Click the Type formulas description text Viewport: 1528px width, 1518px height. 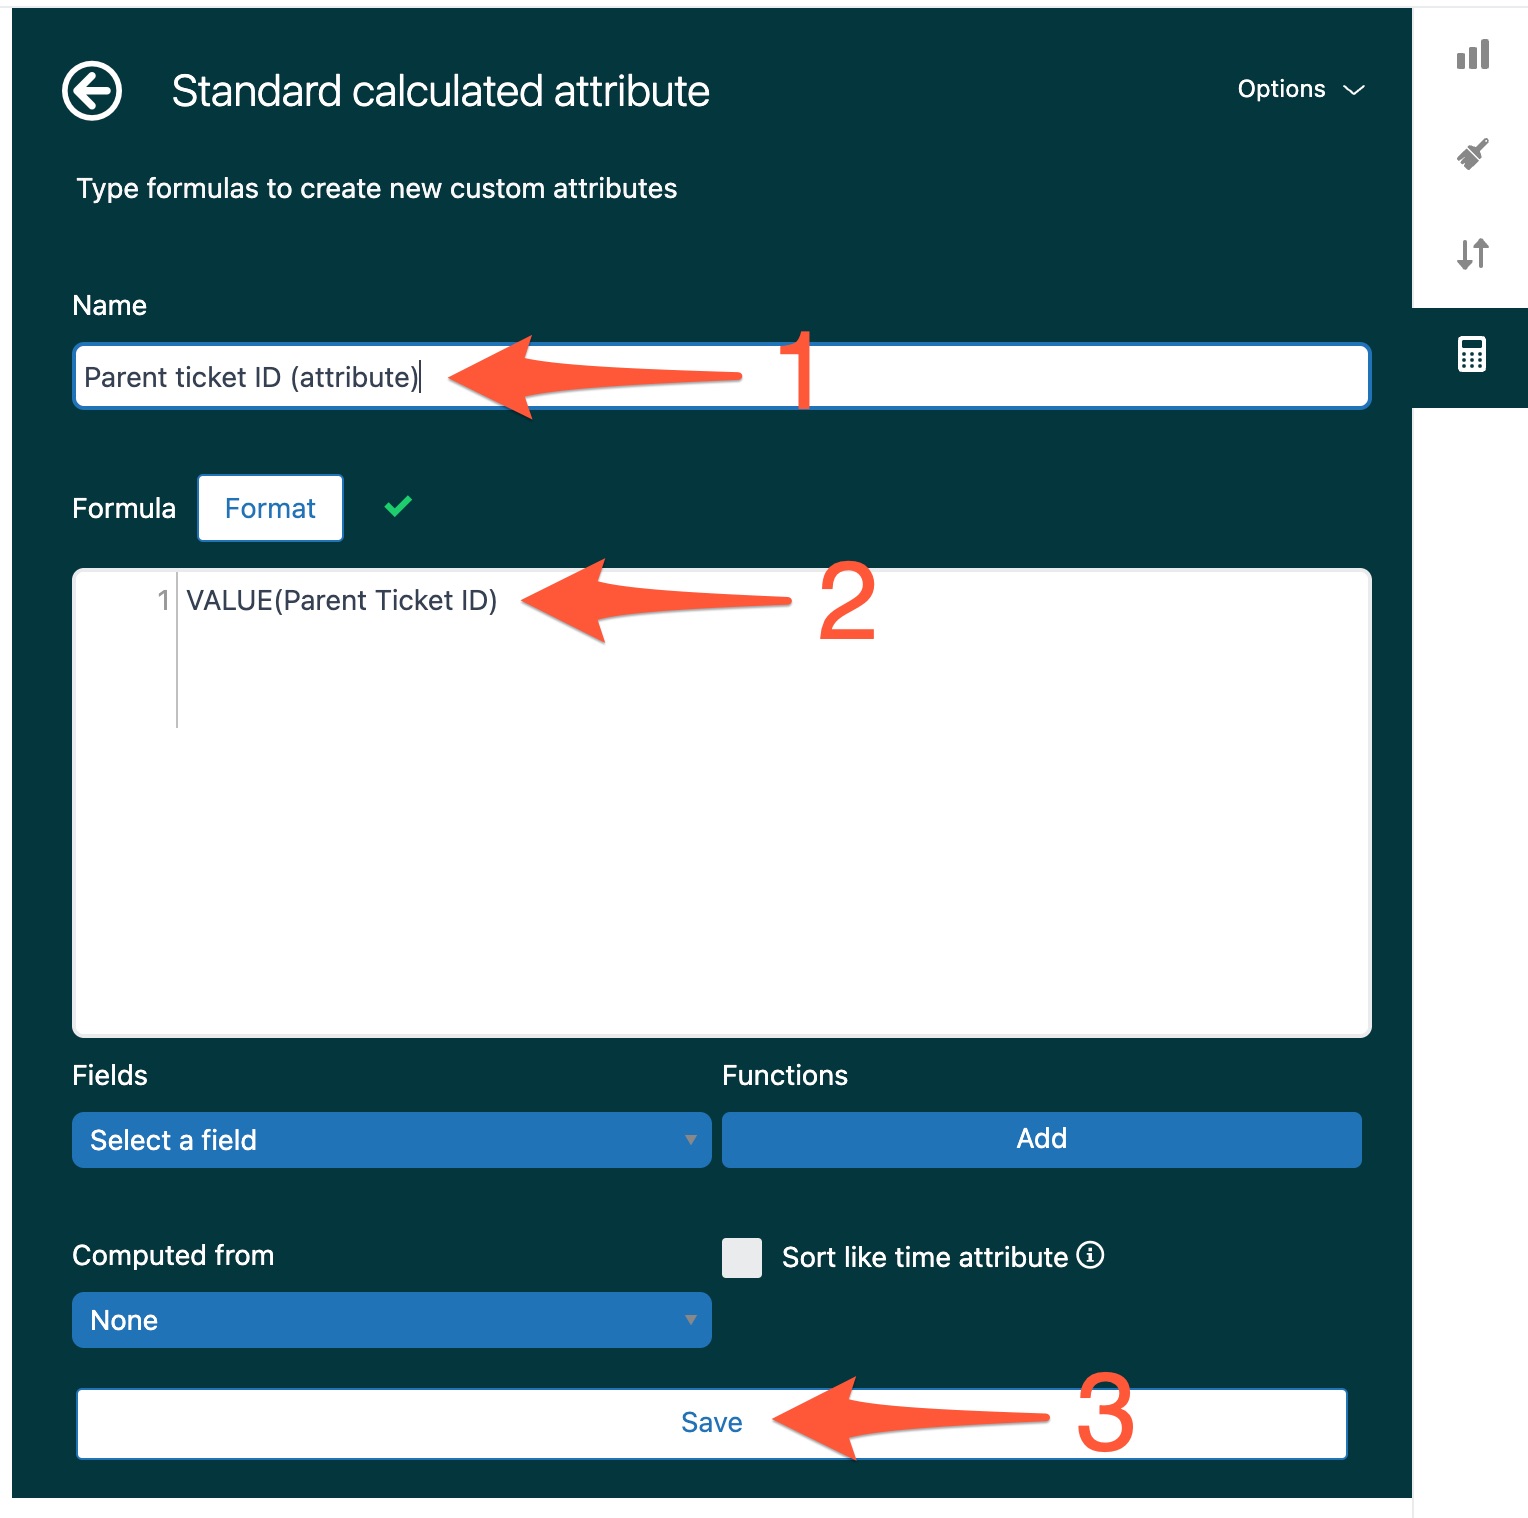coord(377,188)
